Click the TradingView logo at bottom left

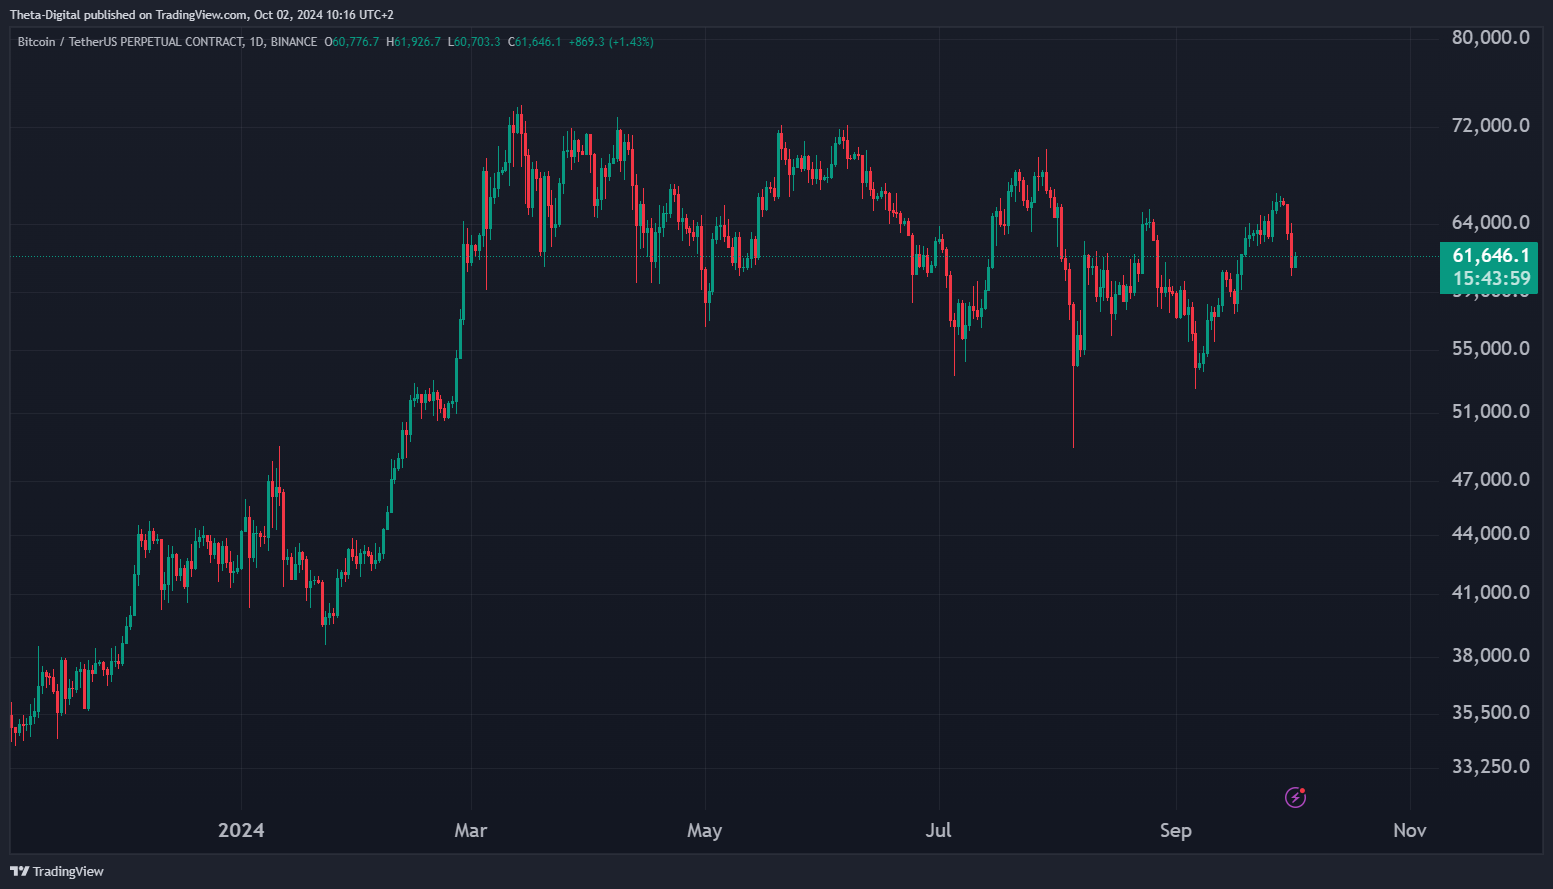point(57,871)
